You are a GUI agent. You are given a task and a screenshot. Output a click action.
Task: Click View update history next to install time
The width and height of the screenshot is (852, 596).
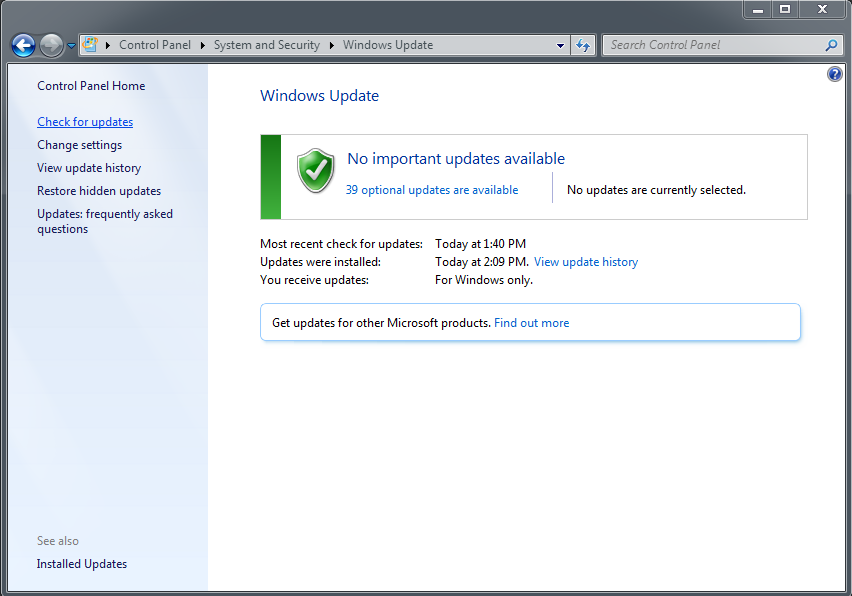586,262
